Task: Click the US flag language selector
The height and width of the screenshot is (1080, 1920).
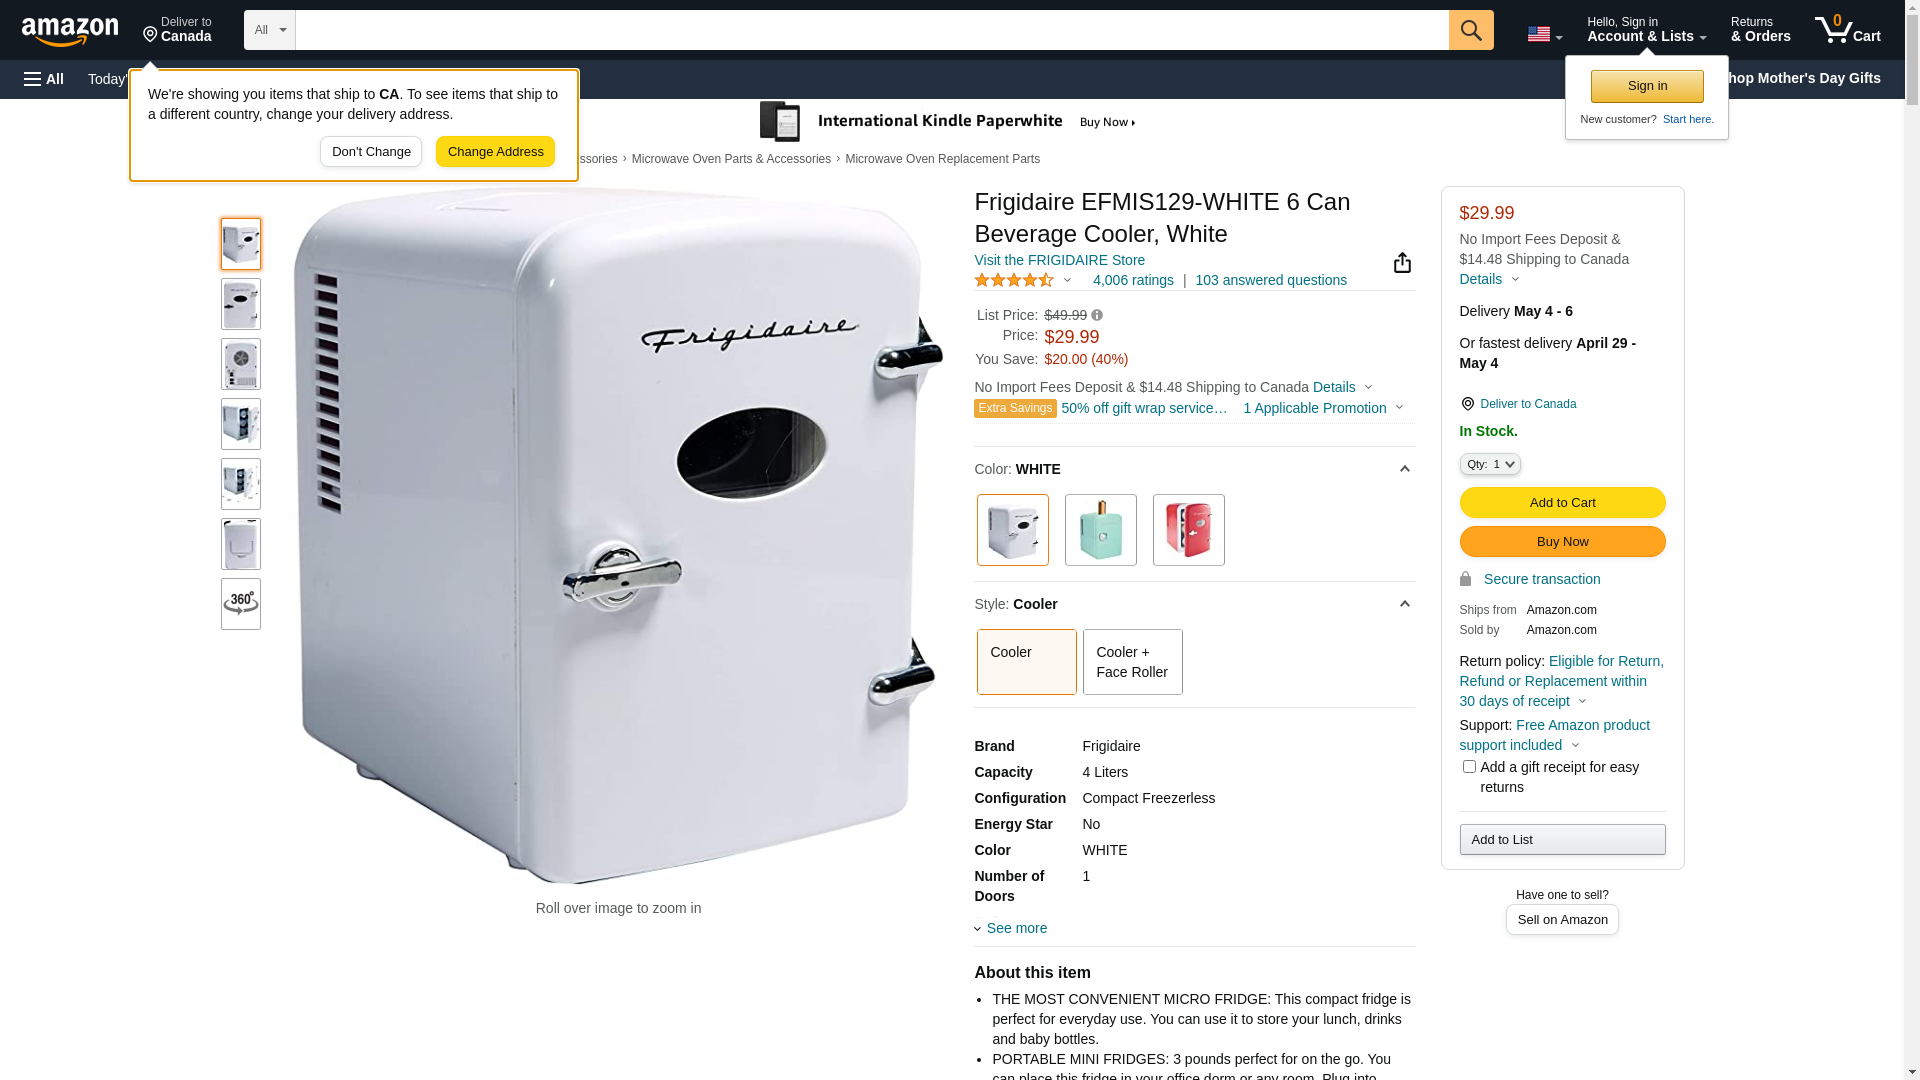Action: (1544, 34)
